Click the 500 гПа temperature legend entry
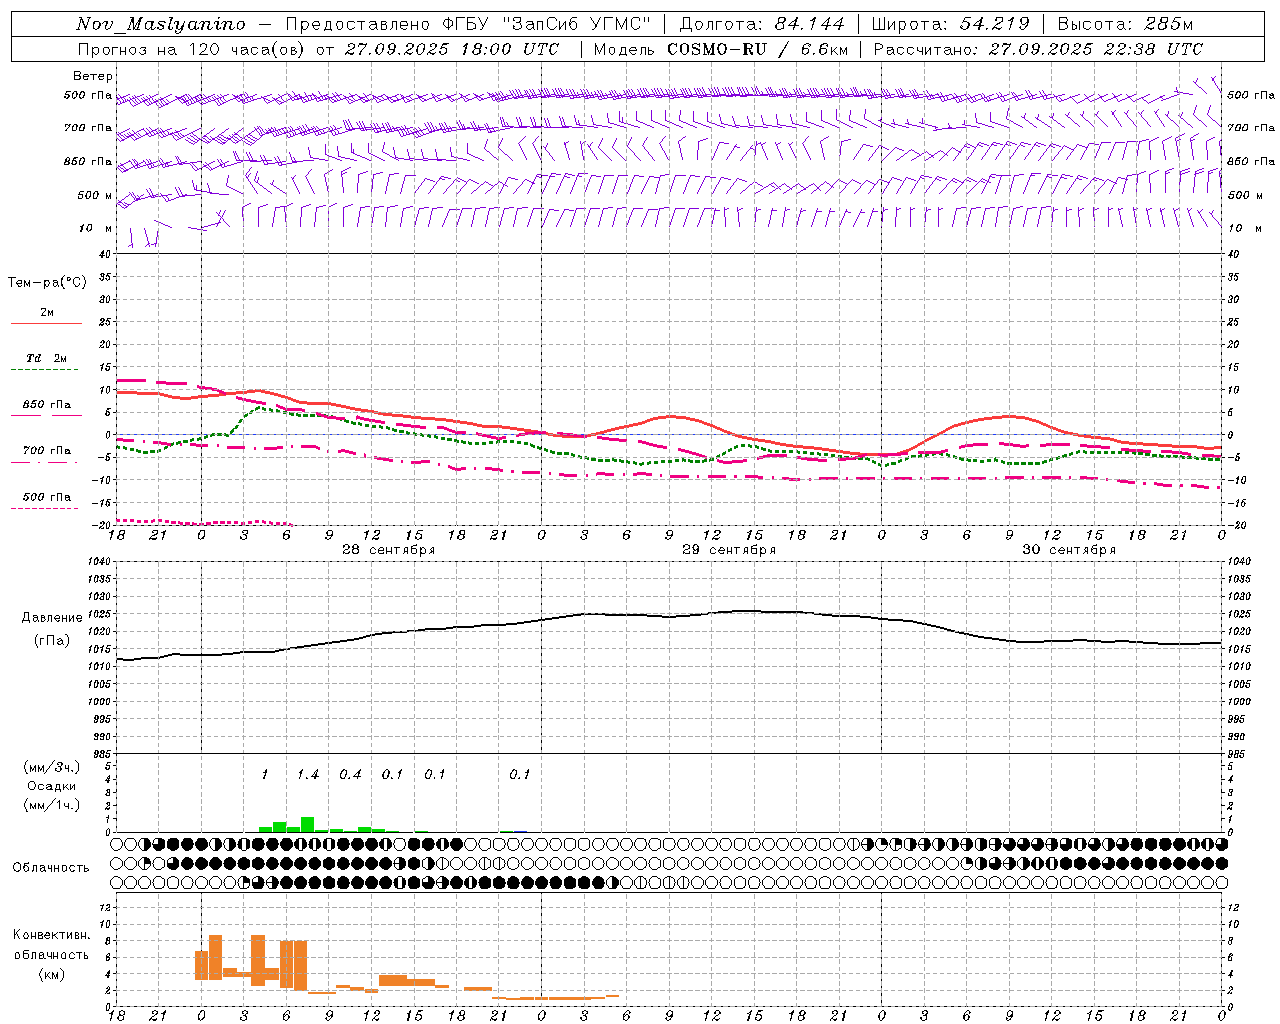The width and height of the screenshot is (1280, 1024). tap(47, 497)
